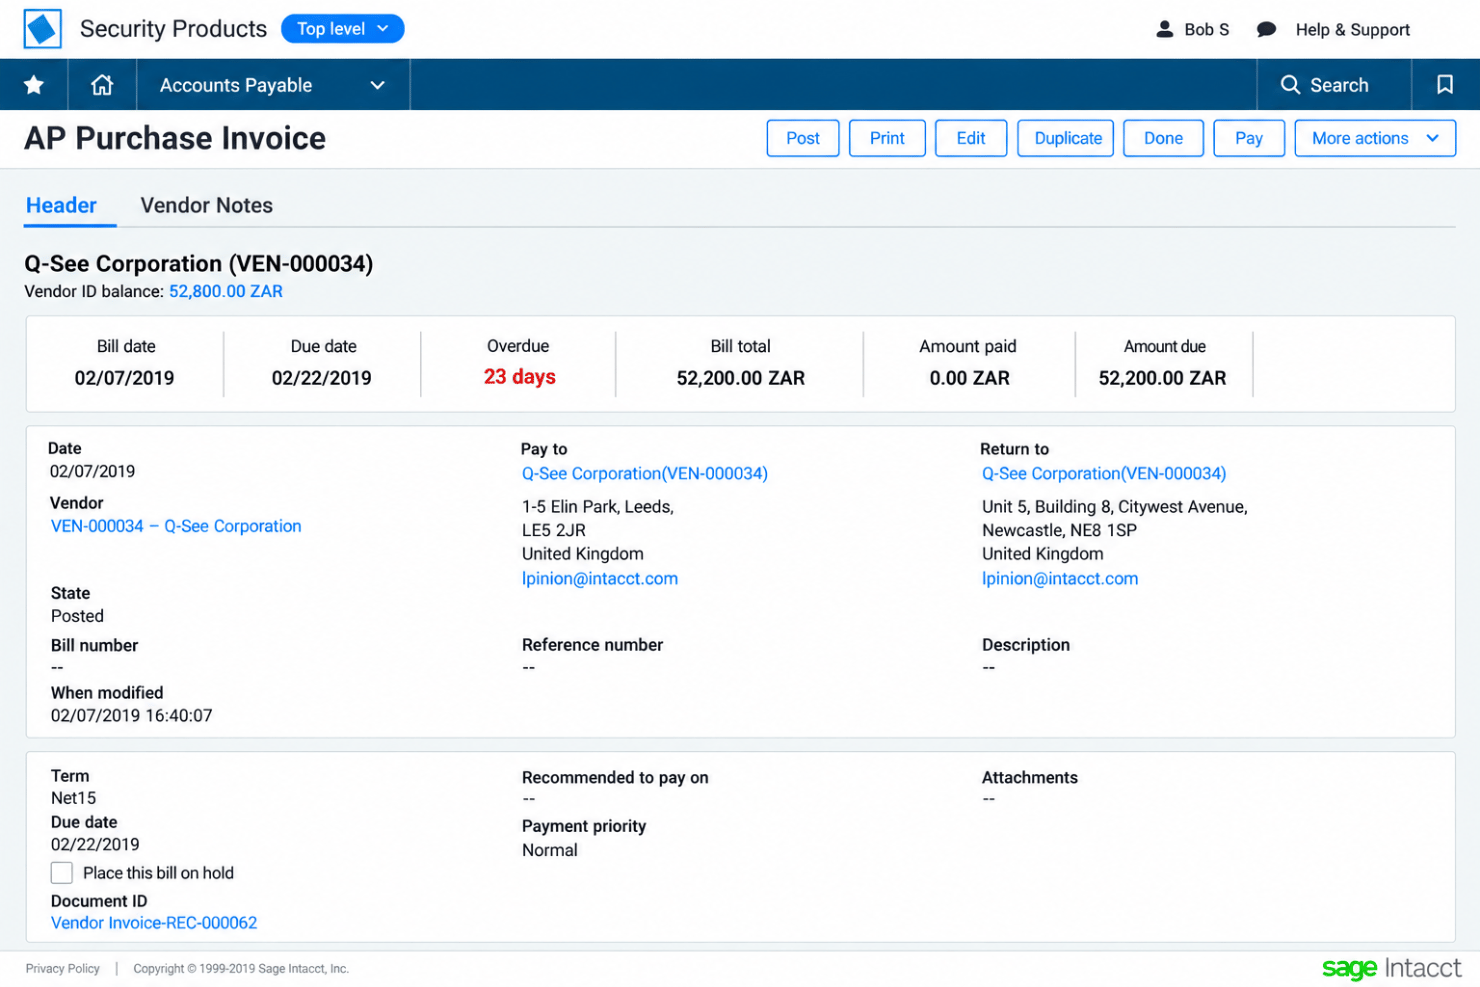This screenshot has width=1480, height=987.
Task: Click Security Products company name
Action: point(173,29)
